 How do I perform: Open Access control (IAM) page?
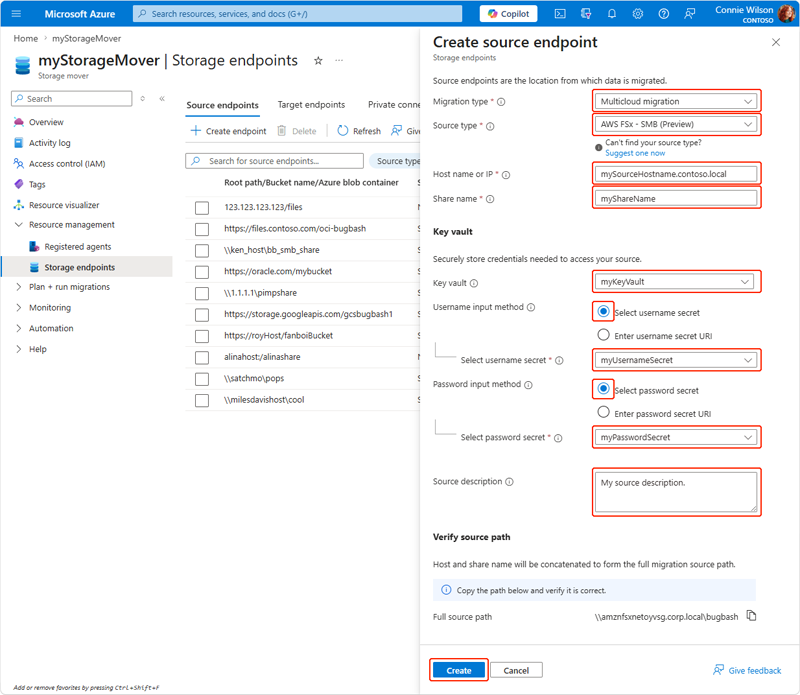[x=67, y=164]
